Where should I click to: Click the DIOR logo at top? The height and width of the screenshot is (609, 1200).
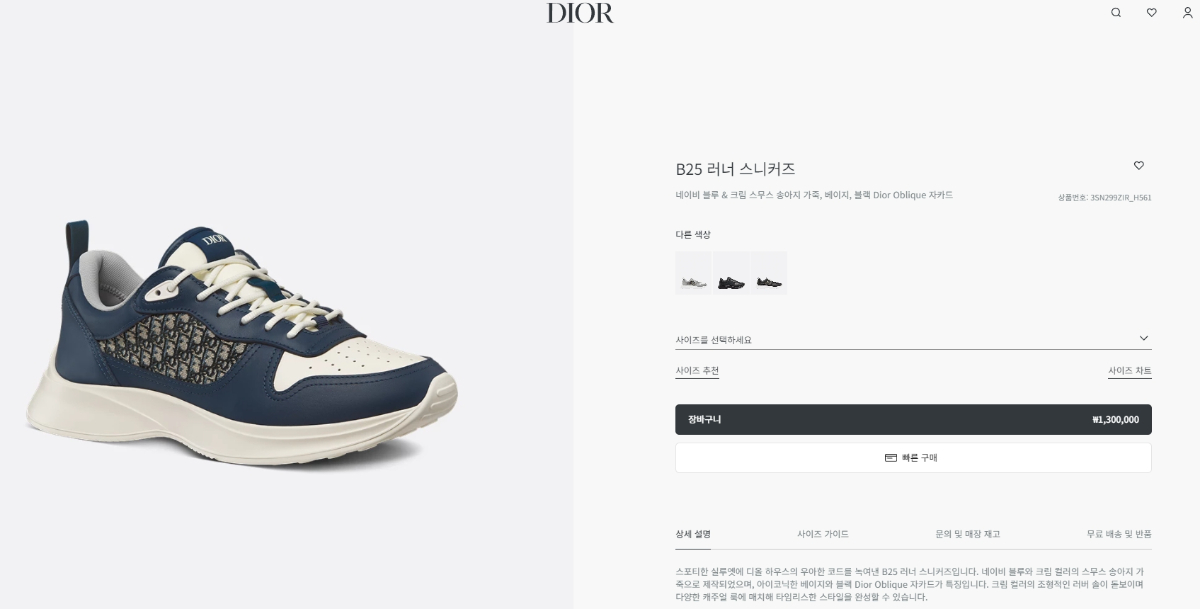(580, 13)
